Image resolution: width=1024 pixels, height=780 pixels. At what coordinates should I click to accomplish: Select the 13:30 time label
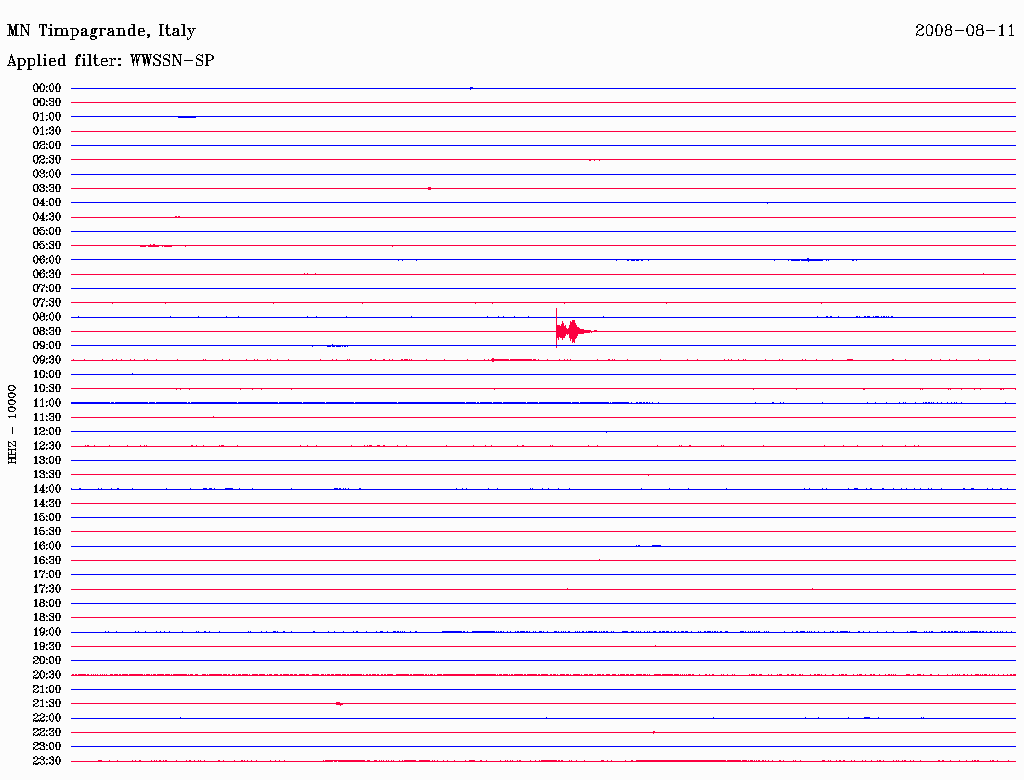click(47, 474)
